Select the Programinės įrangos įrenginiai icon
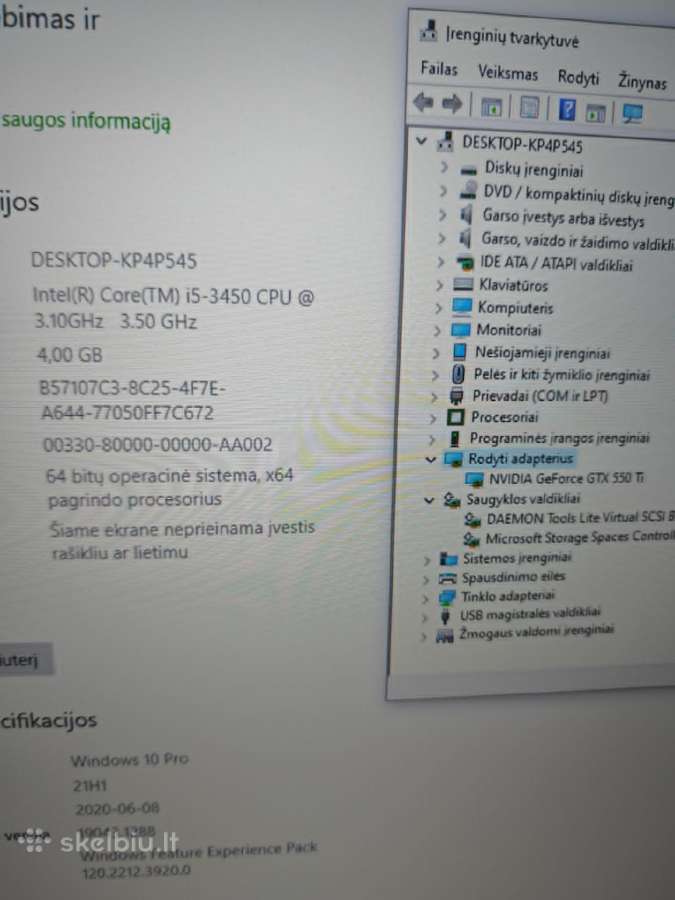The image size is (675, 900). coord(455,439)
